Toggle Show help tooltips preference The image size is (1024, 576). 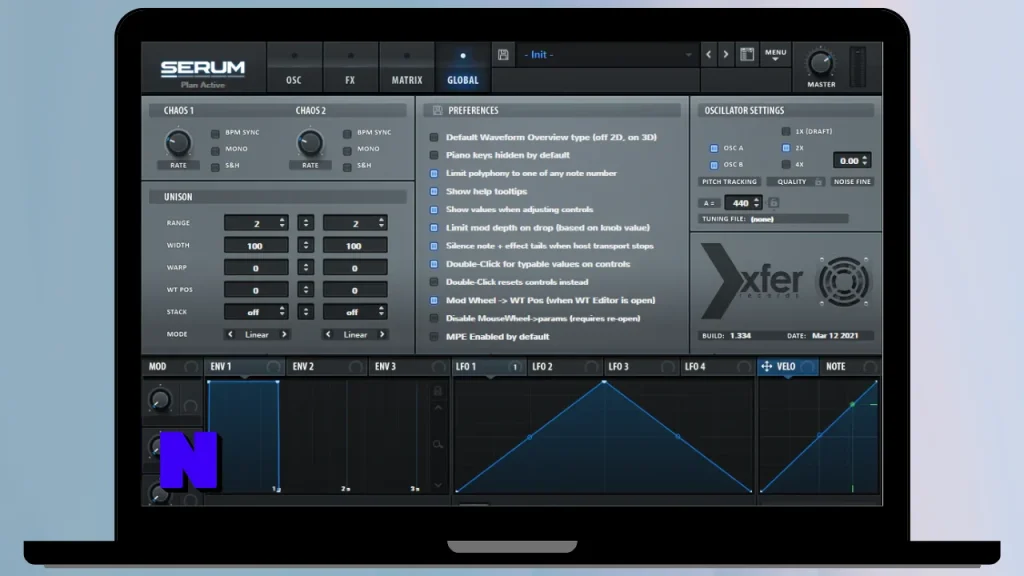point(434,192)
